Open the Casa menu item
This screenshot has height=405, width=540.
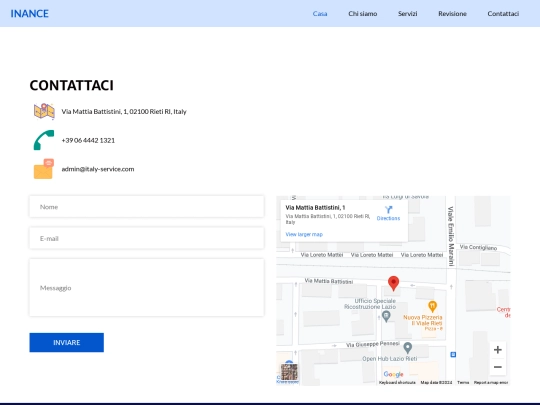(320, 14)
